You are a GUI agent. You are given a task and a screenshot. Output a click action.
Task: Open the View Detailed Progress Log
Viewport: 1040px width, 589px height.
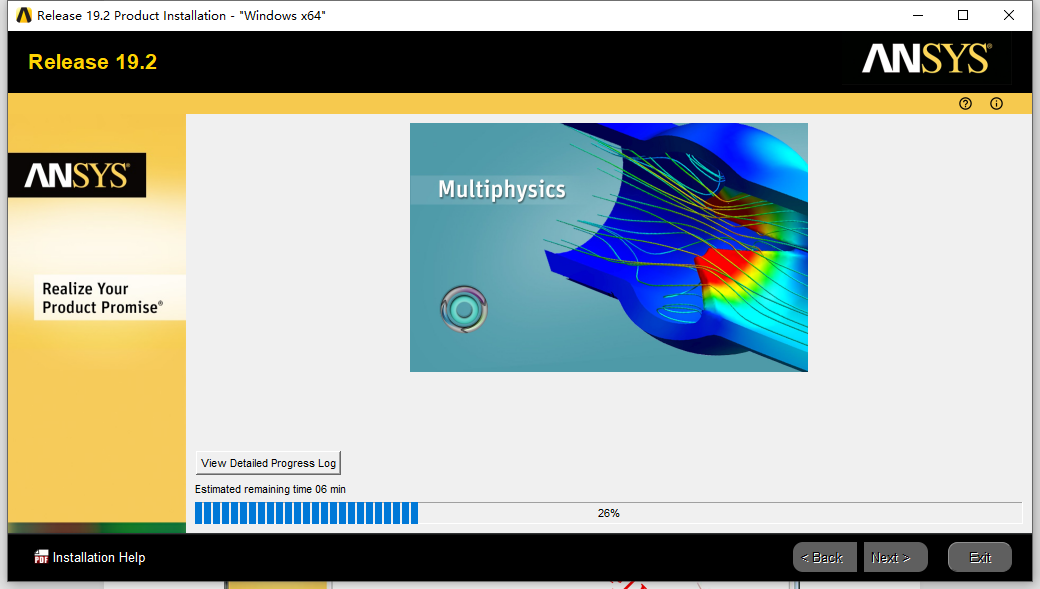pos(267,463)
